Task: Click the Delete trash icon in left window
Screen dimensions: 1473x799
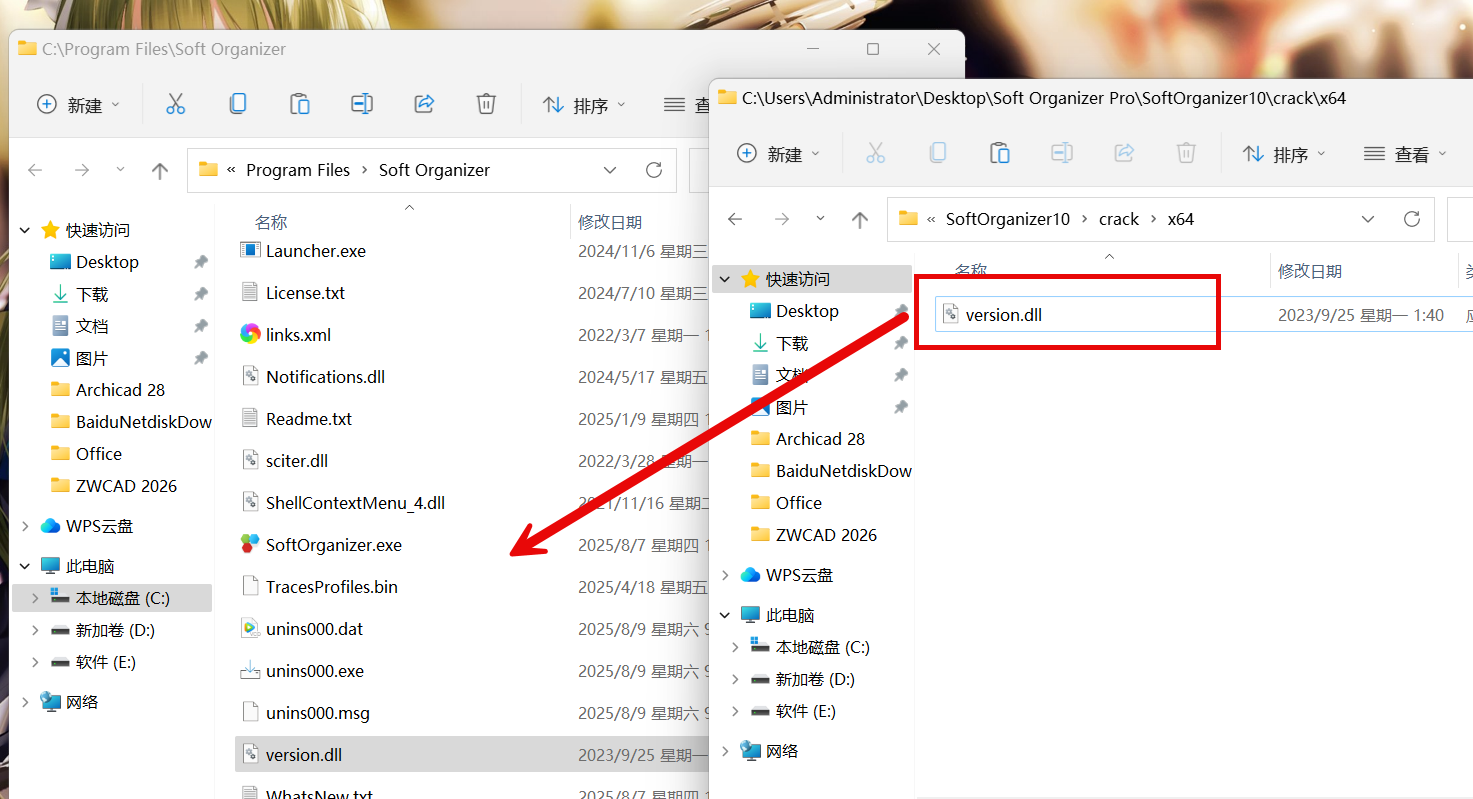Action: click(486, 104)
